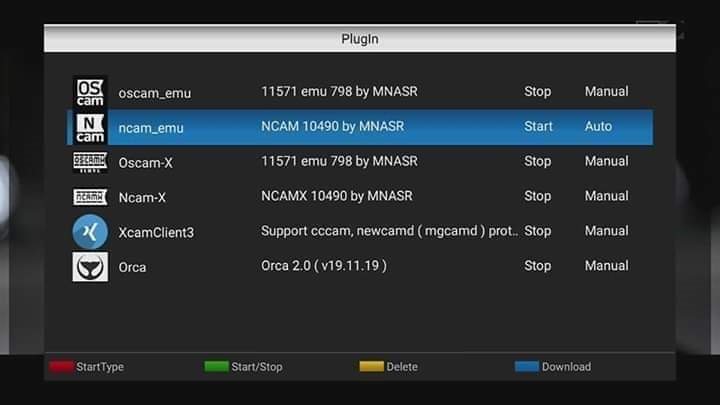Select the oscam_emu plugin name
The image size is (720, 405).
(x=155, y=93)
